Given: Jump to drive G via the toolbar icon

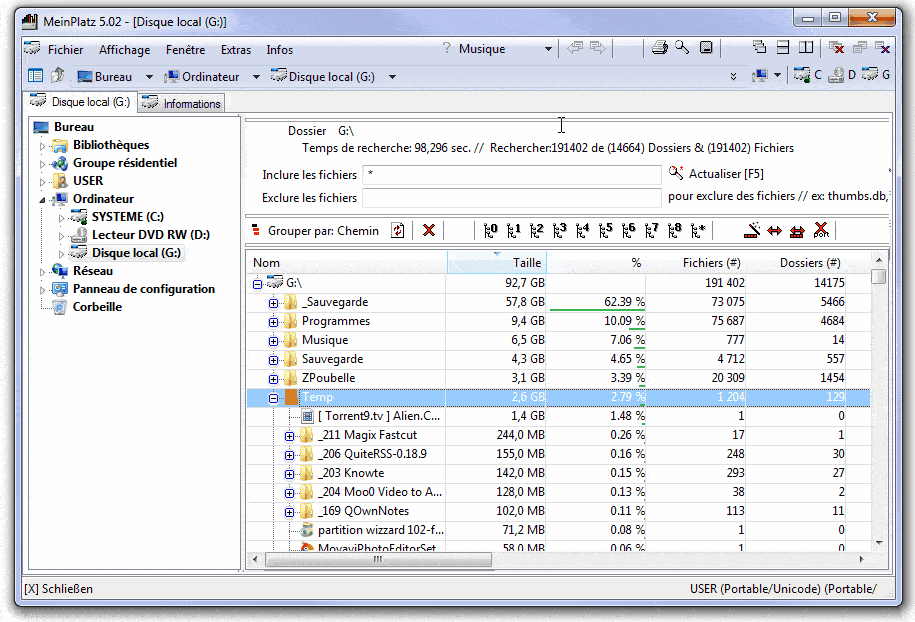Looking at the screenshot, I should pos(876,75).
